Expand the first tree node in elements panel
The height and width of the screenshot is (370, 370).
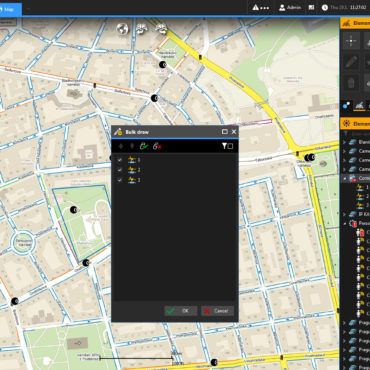[x=344, y=142]
